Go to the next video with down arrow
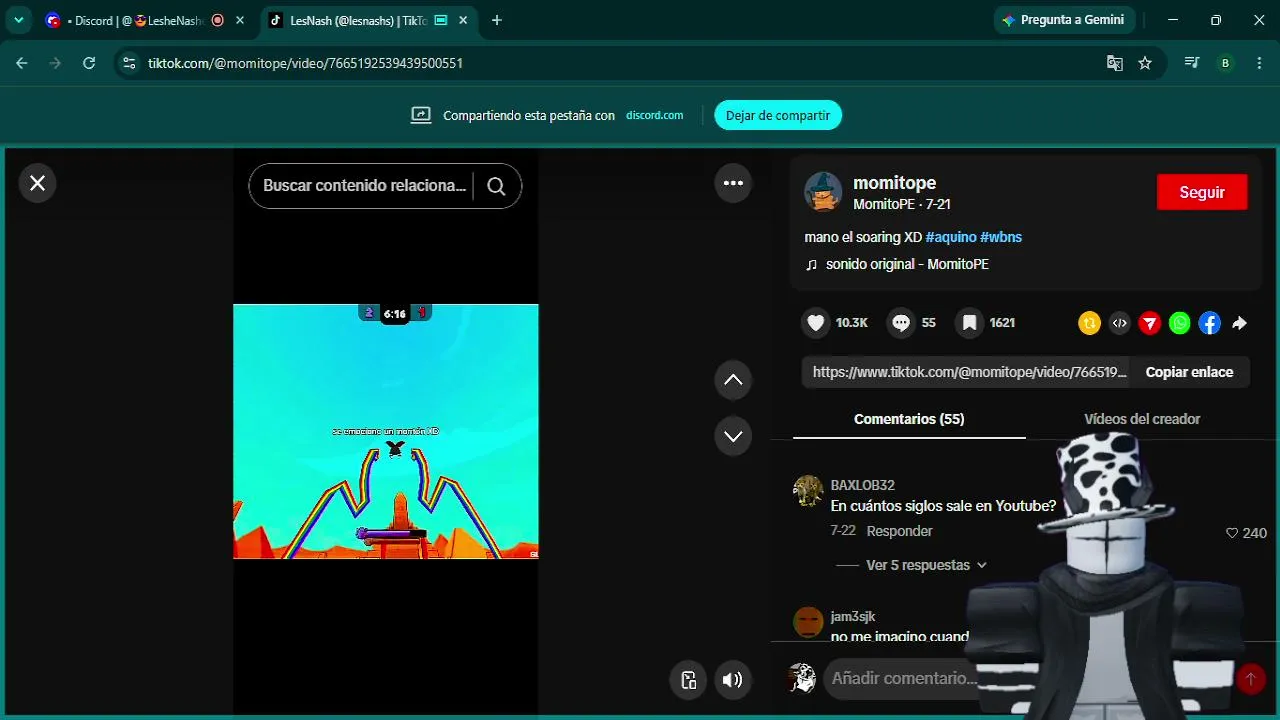Screen dimensions: 1280x720 click(x=733, y=436)
